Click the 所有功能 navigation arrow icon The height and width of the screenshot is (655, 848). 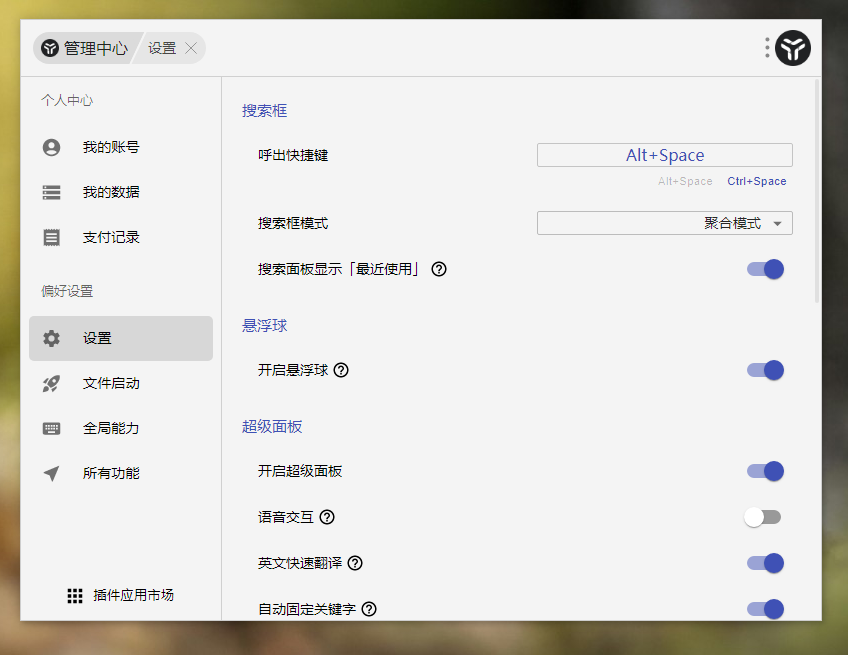click(x=51, y=473)
